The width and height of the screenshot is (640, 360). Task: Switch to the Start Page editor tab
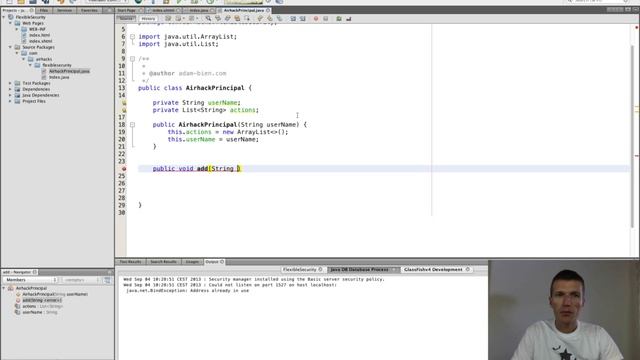[127, 10]
